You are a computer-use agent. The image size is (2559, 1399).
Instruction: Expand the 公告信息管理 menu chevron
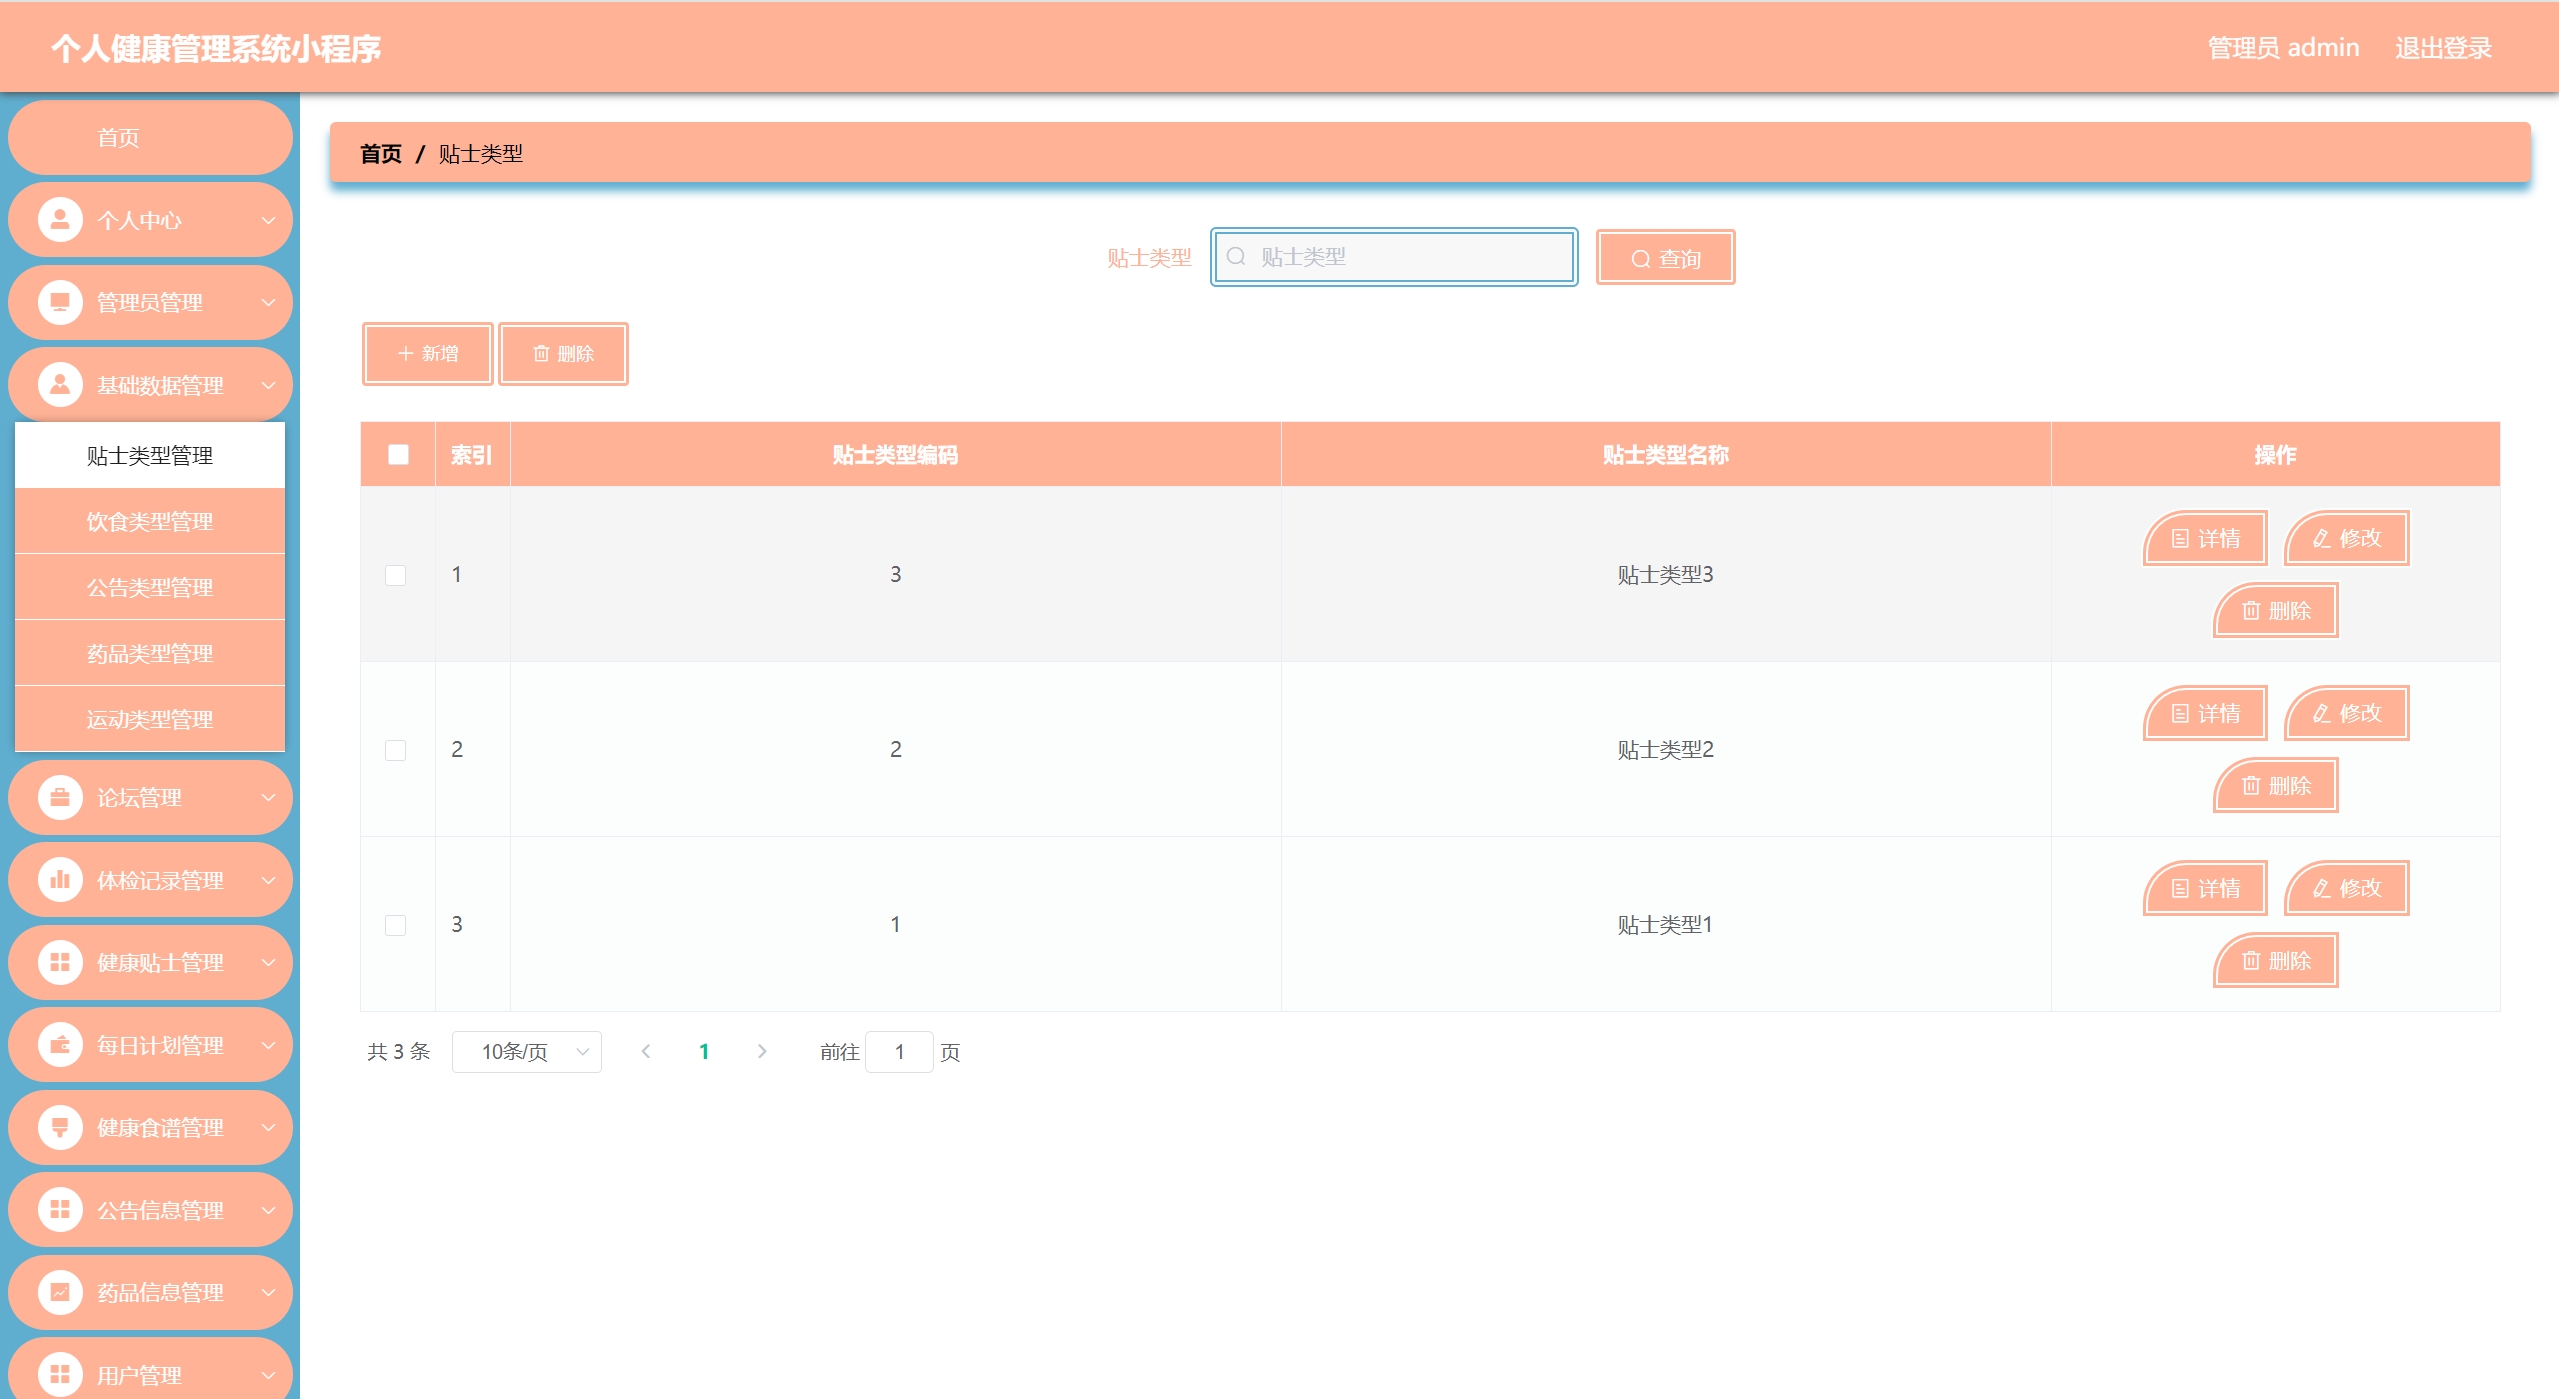point(268,1210)
